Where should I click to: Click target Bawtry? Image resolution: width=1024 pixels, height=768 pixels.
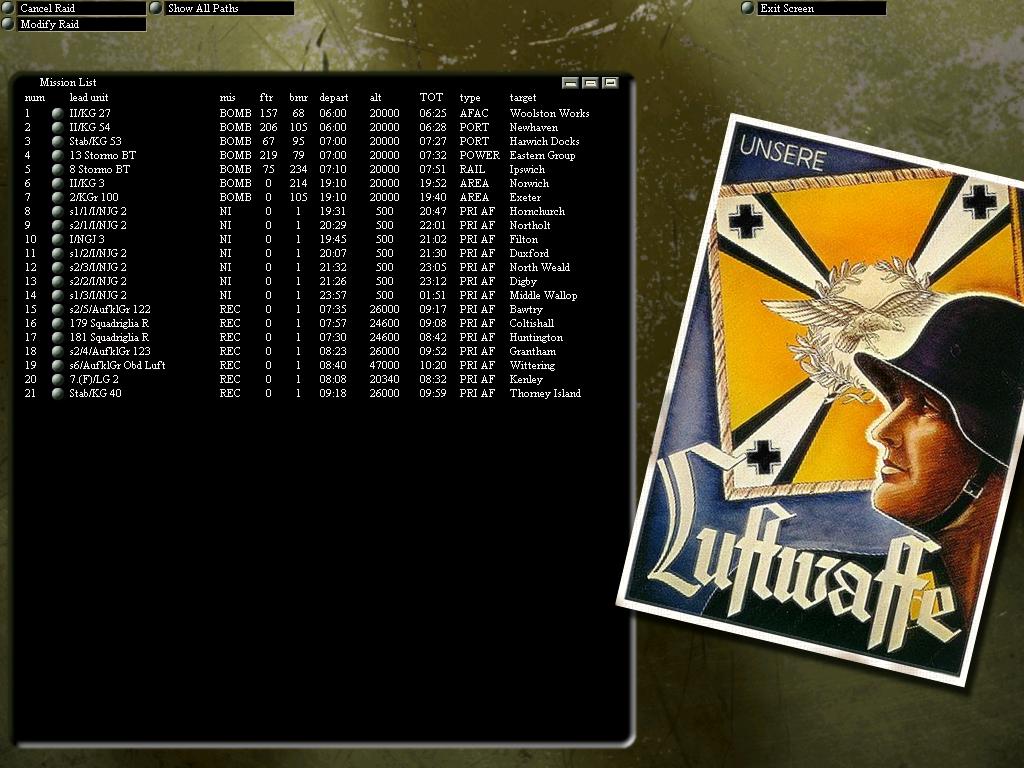tap(526, 310)
